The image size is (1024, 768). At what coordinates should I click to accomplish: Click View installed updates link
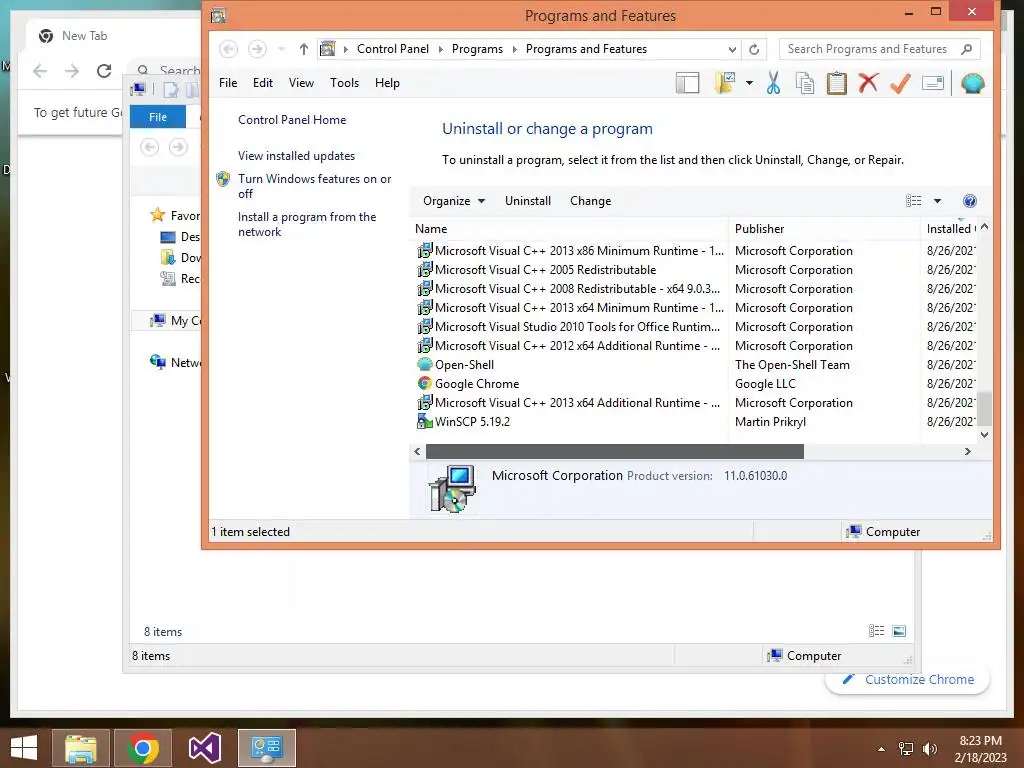click(x=296, y=155)
